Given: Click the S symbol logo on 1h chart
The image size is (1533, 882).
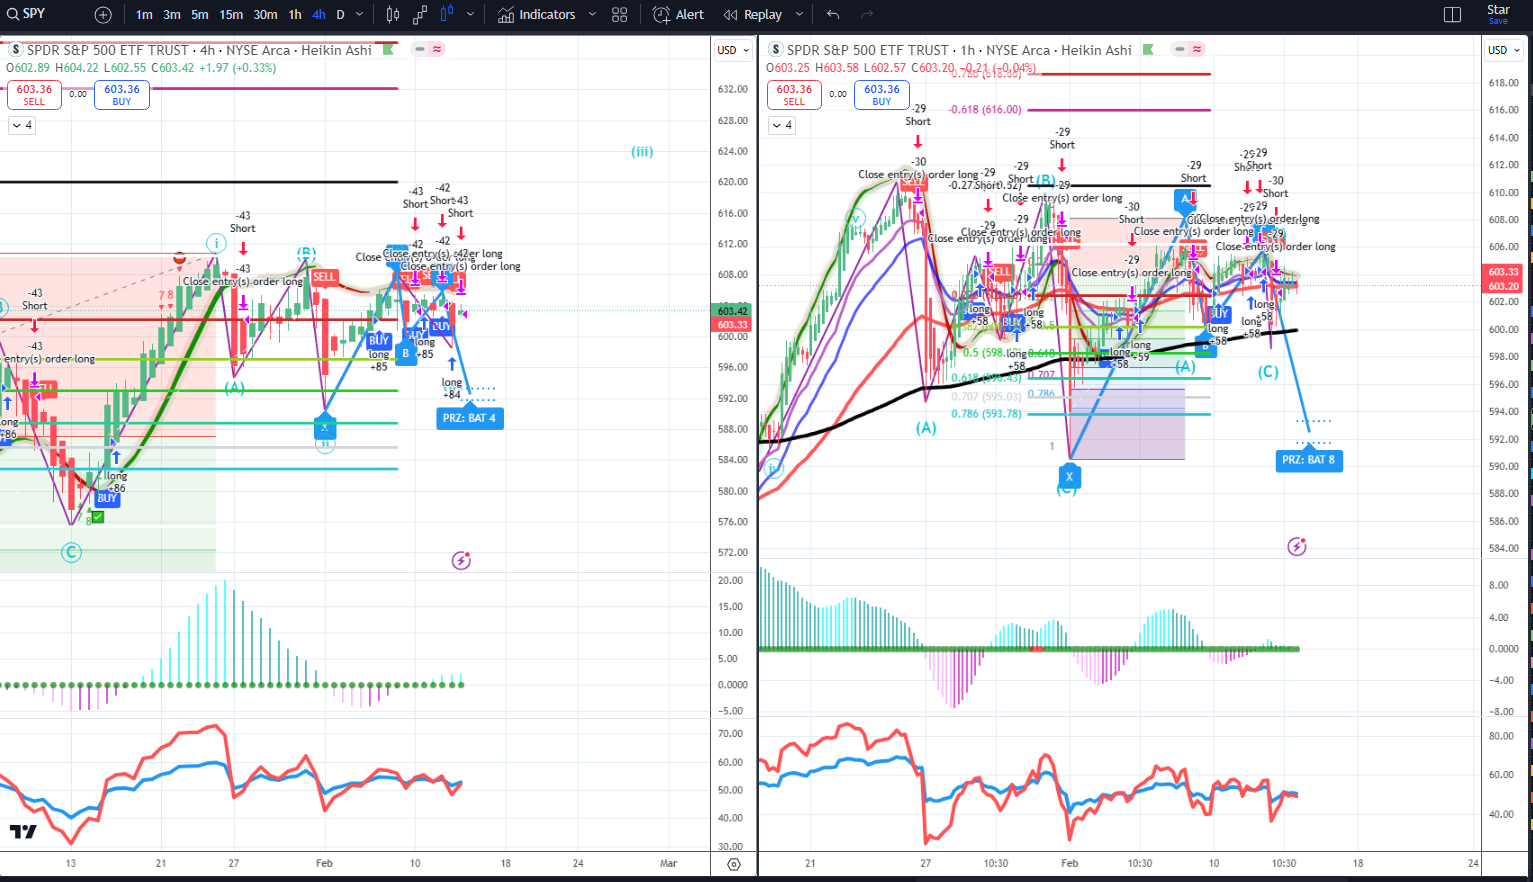Looking at the screenshot, I should [776, 50].
